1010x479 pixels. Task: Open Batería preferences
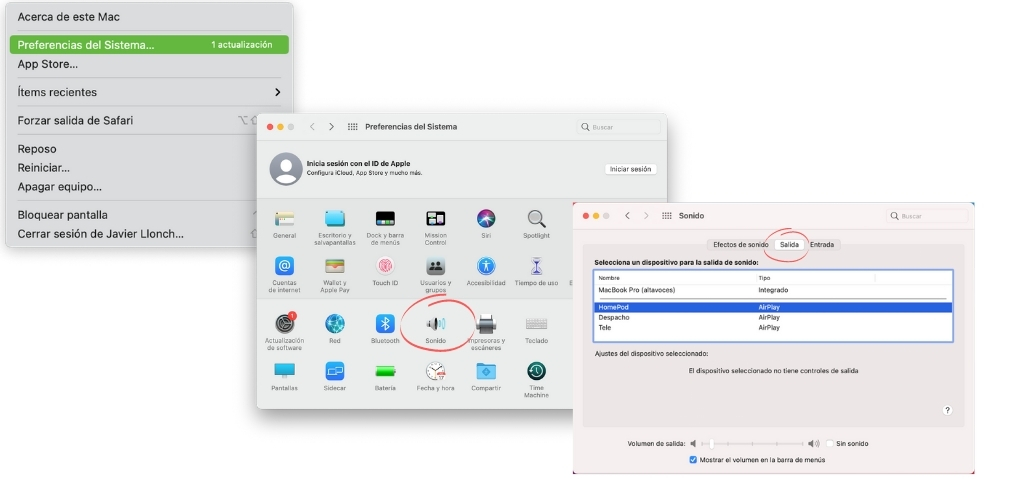[x=385, y=371]
